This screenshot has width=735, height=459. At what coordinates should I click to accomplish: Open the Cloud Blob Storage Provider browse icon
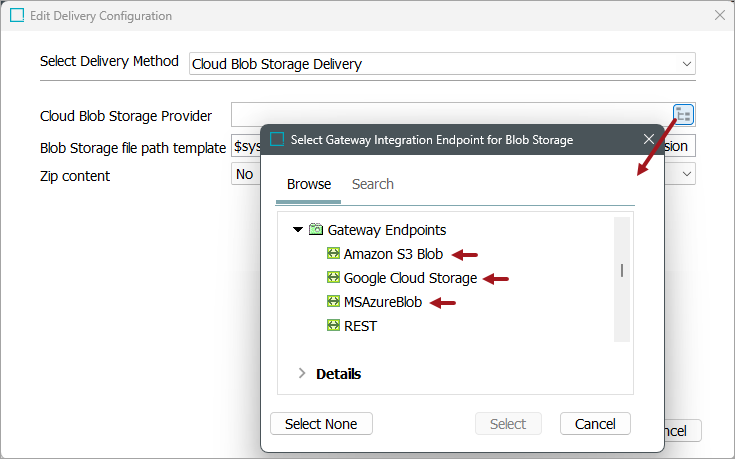684,115
